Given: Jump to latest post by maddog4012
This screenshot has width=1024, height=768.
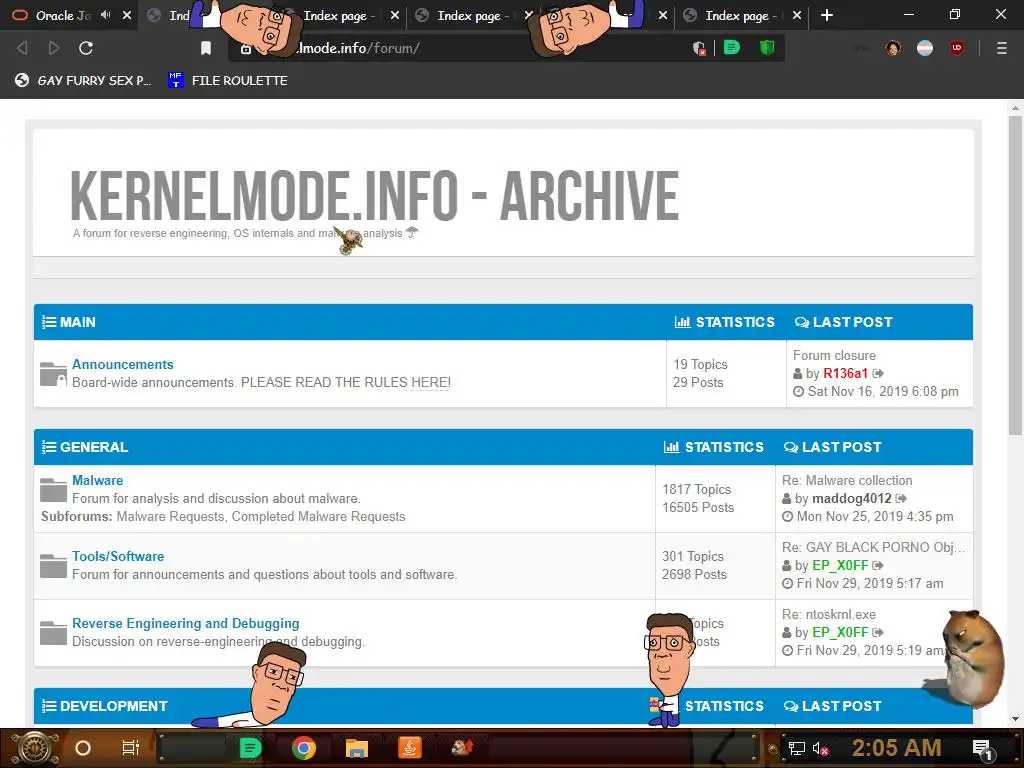Looking at the screenshot, I should pos(901,498).
